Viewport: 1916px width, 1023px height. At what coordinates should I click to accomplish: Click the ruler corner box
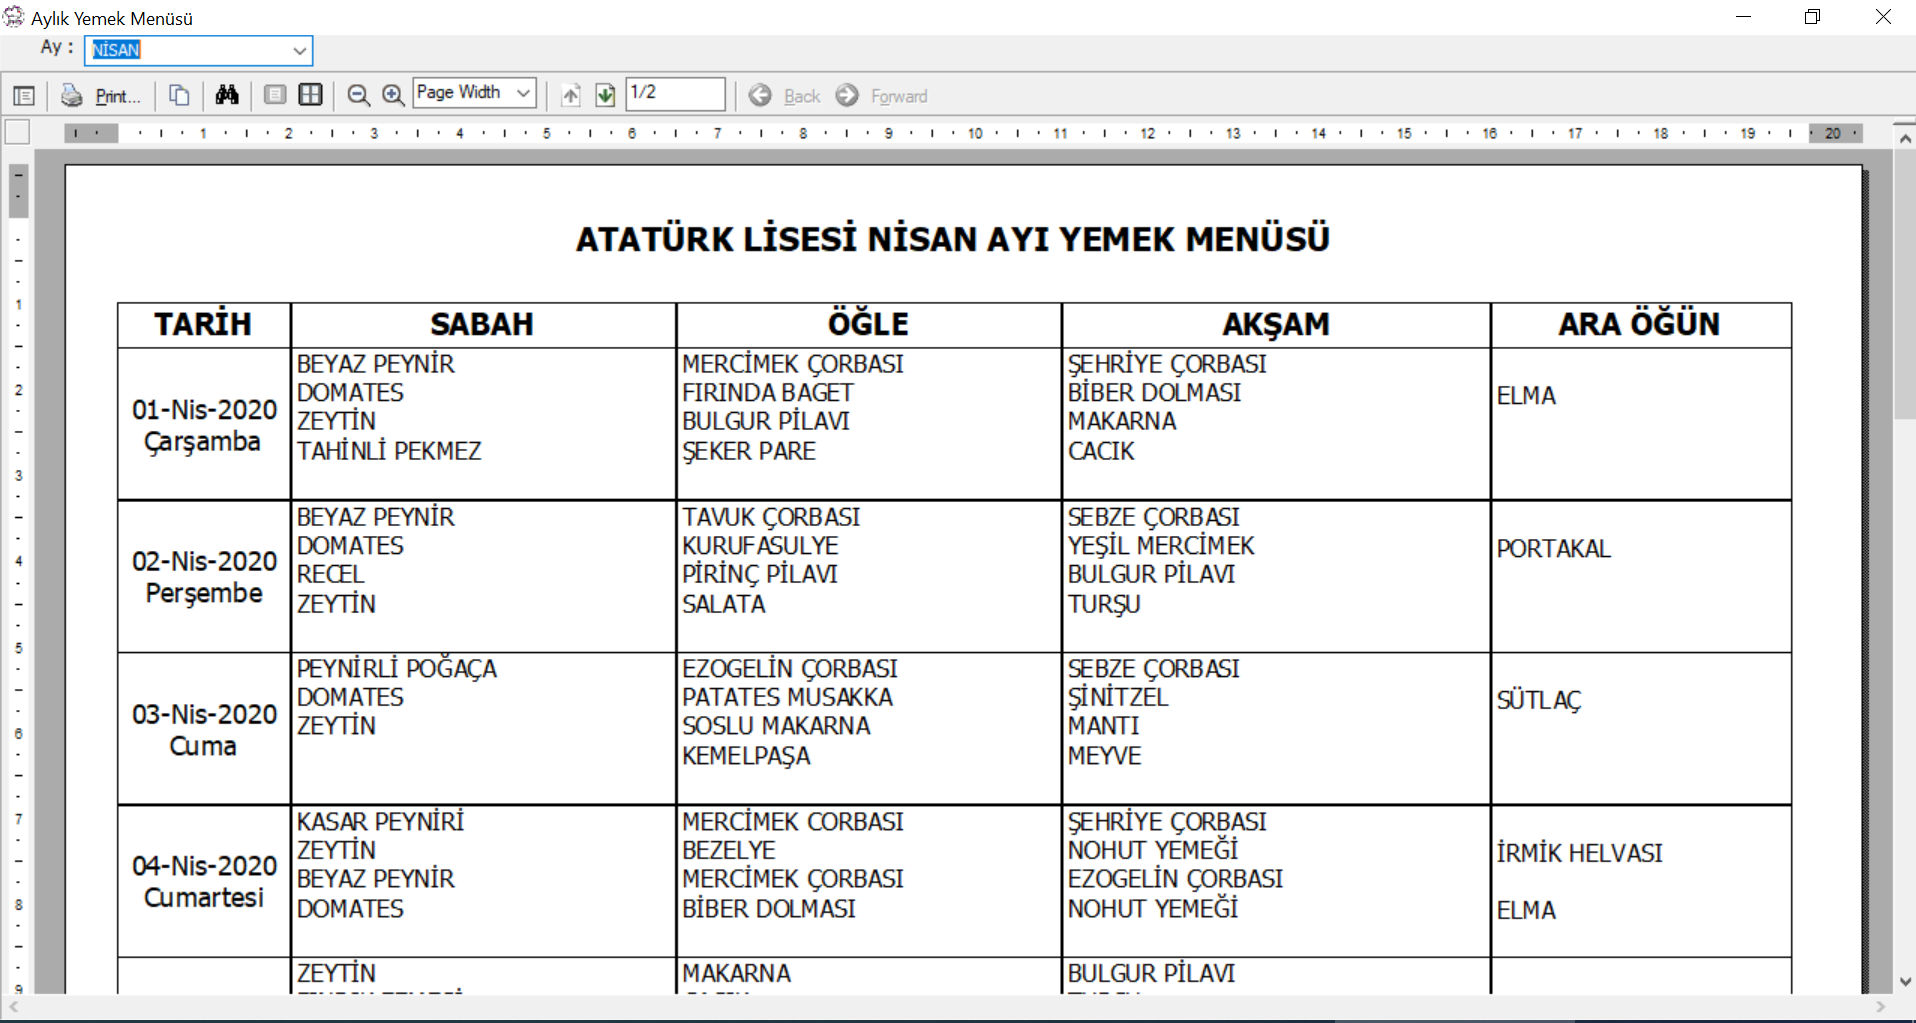(x=17, y=132)
